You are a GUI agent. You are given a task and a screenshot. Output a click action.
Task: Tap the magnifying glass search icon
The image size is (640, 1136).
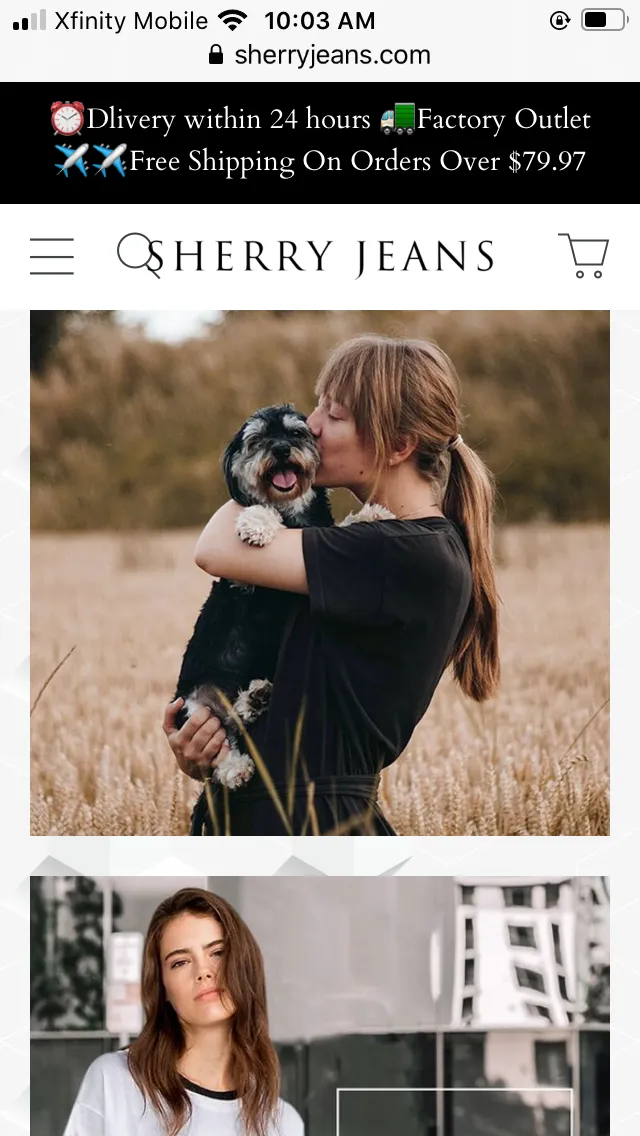pyautogui.click(x=136, y=253)
